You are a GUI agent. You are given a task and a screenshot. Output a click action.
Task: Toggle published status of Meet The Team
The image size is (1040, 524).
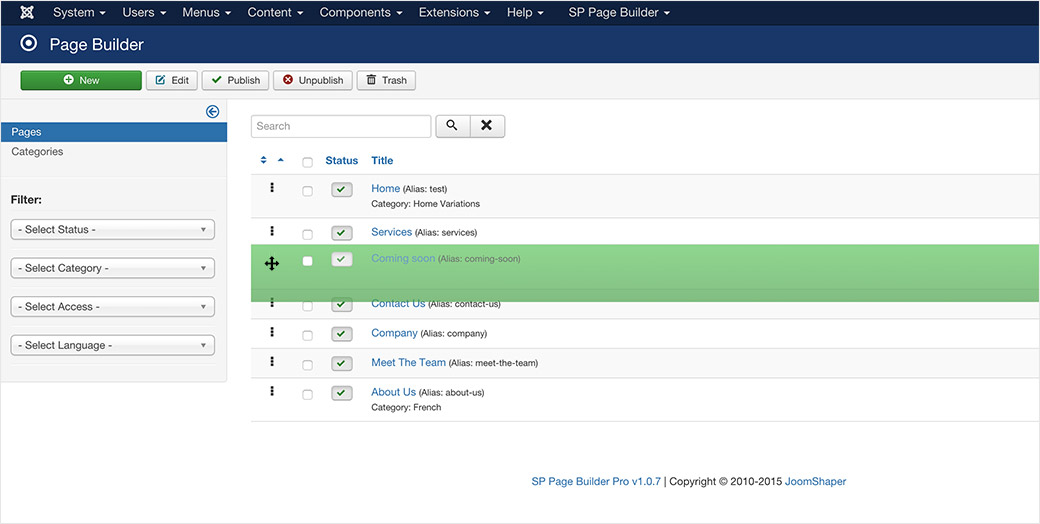tap(342, 364)
